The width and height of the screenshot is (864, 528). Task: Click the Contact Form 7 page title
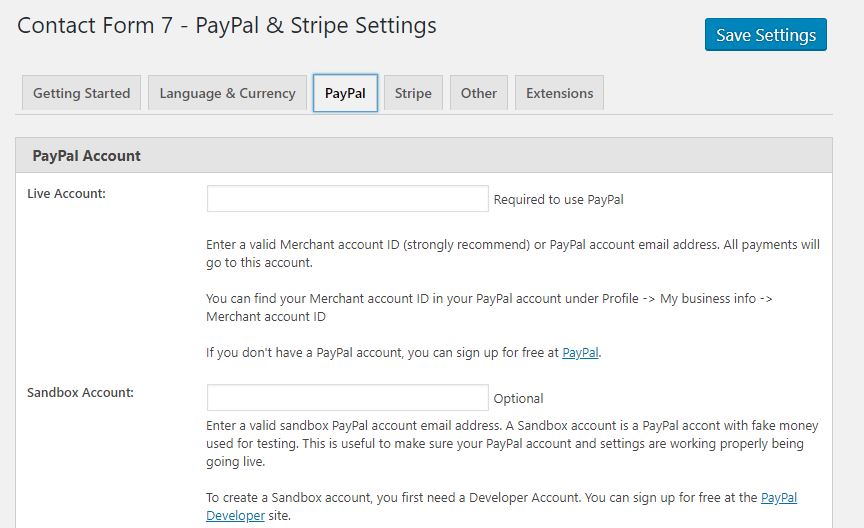tap(227, 25)
